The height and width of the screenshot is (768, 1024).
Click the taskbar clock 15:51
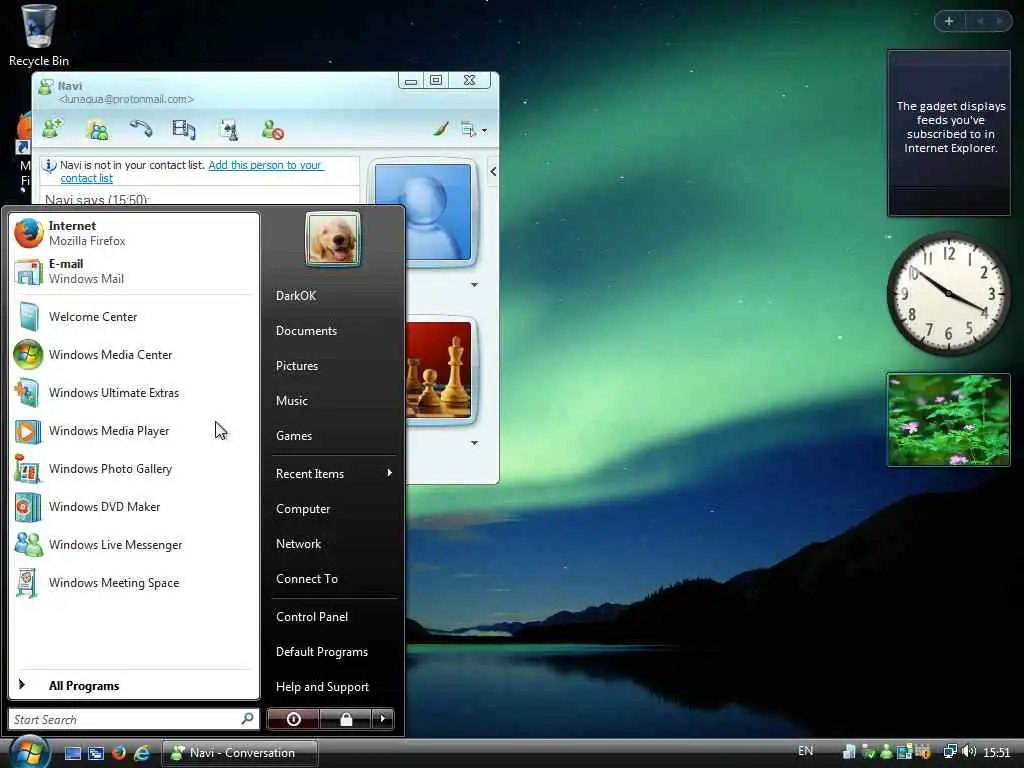pos(997,753)
